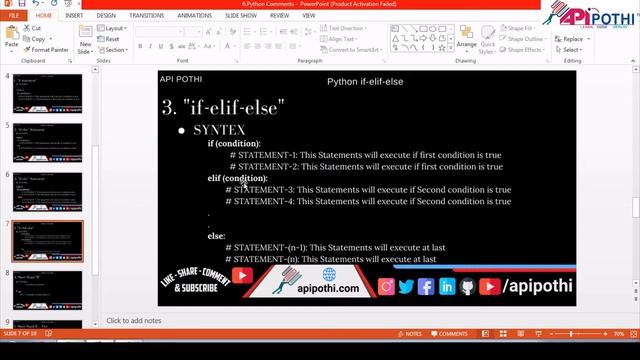Open Text Direction dropdown
The image size is (640, 360).
click(343, 28)
